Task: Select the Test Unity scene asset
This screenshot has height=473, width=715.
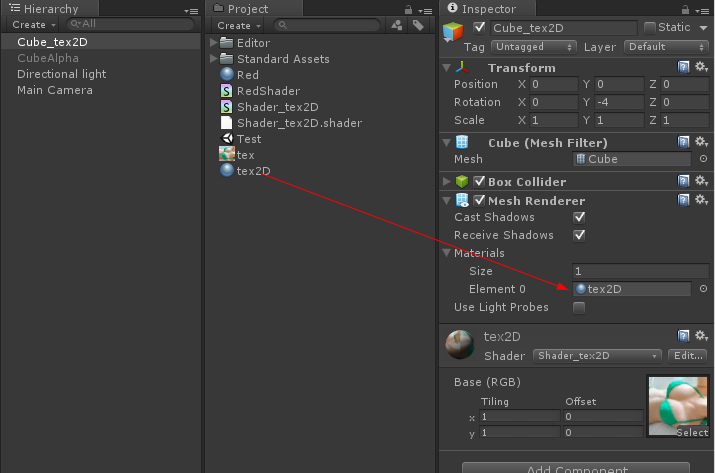Action: pos(248,139)
